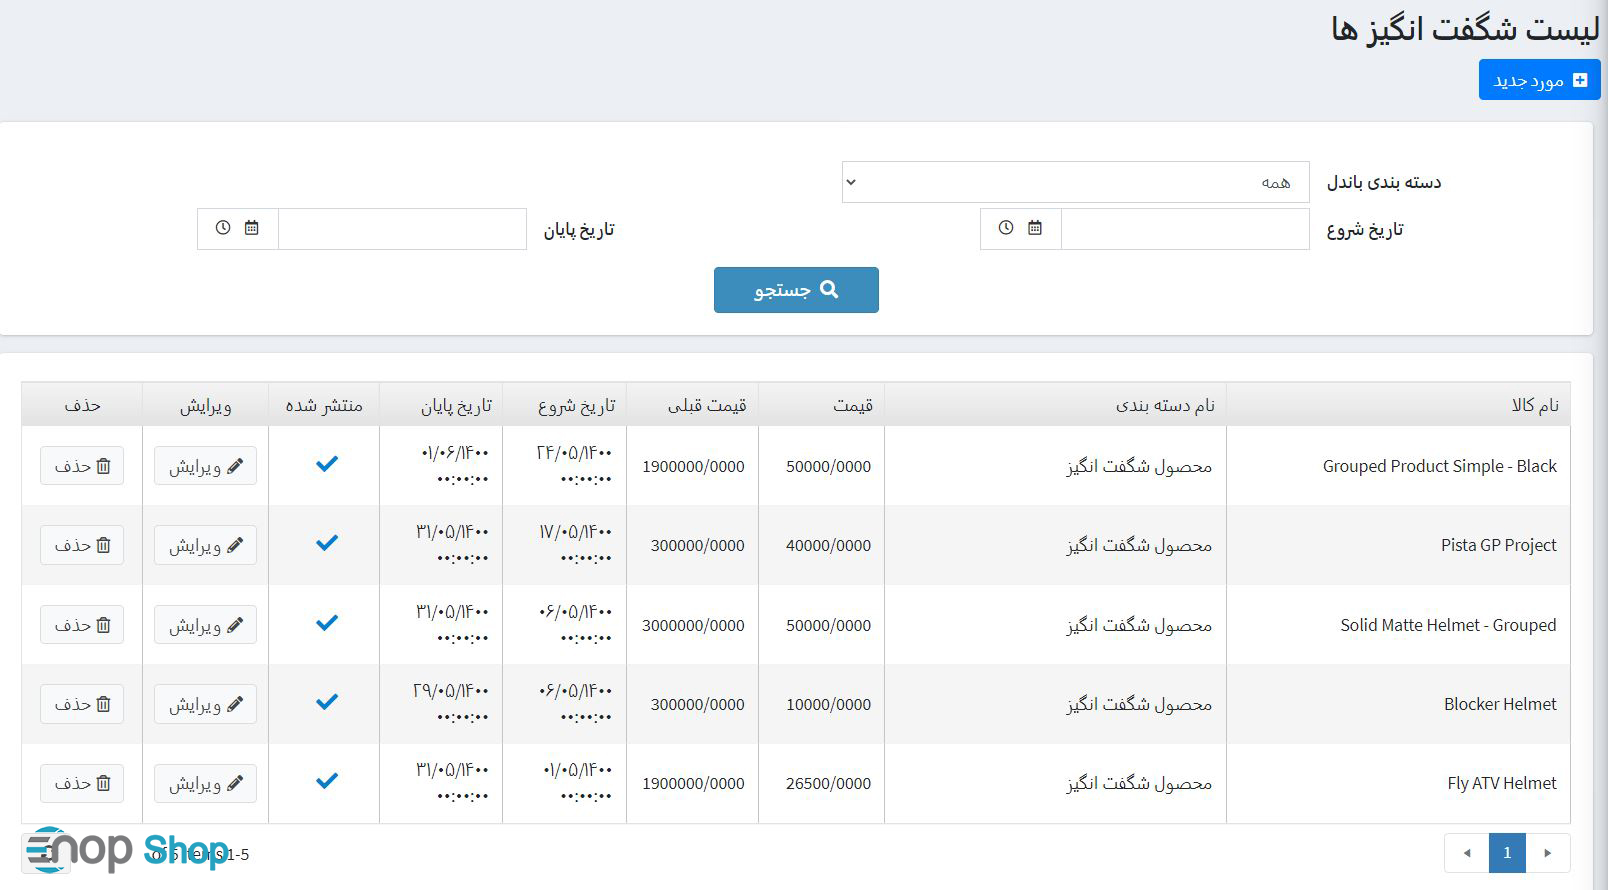This screenshot has height=890, width=1608.
Task: Click the قیمت قبلی column header
Action: [x=692, y=405]
